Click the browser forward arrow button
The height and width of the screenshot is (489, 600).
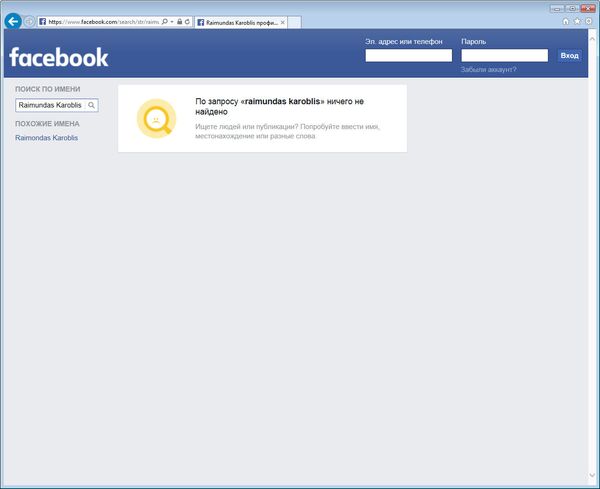29,22
